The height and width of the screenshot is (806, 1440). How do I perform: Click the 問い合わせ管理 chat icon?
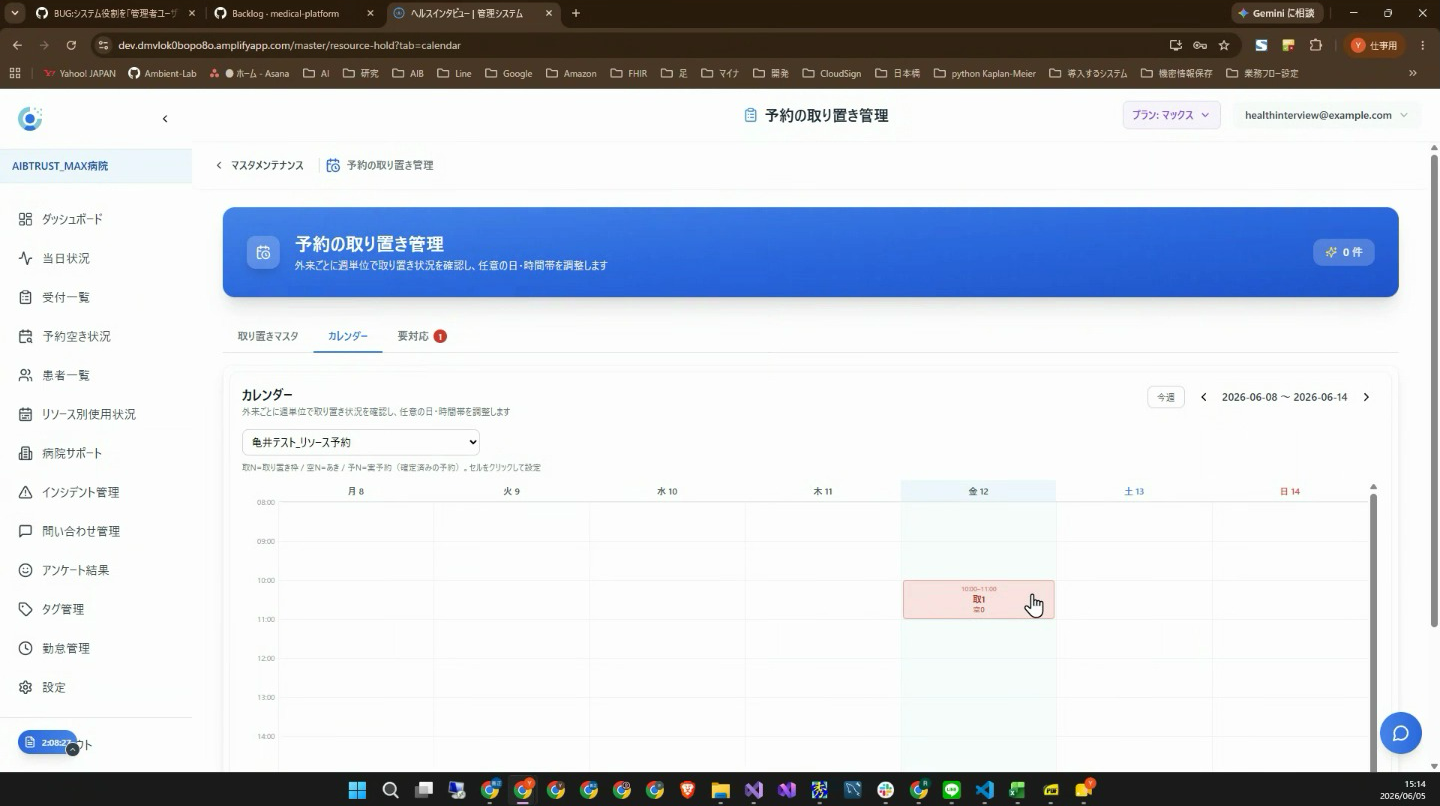click(x=26, y=531)
